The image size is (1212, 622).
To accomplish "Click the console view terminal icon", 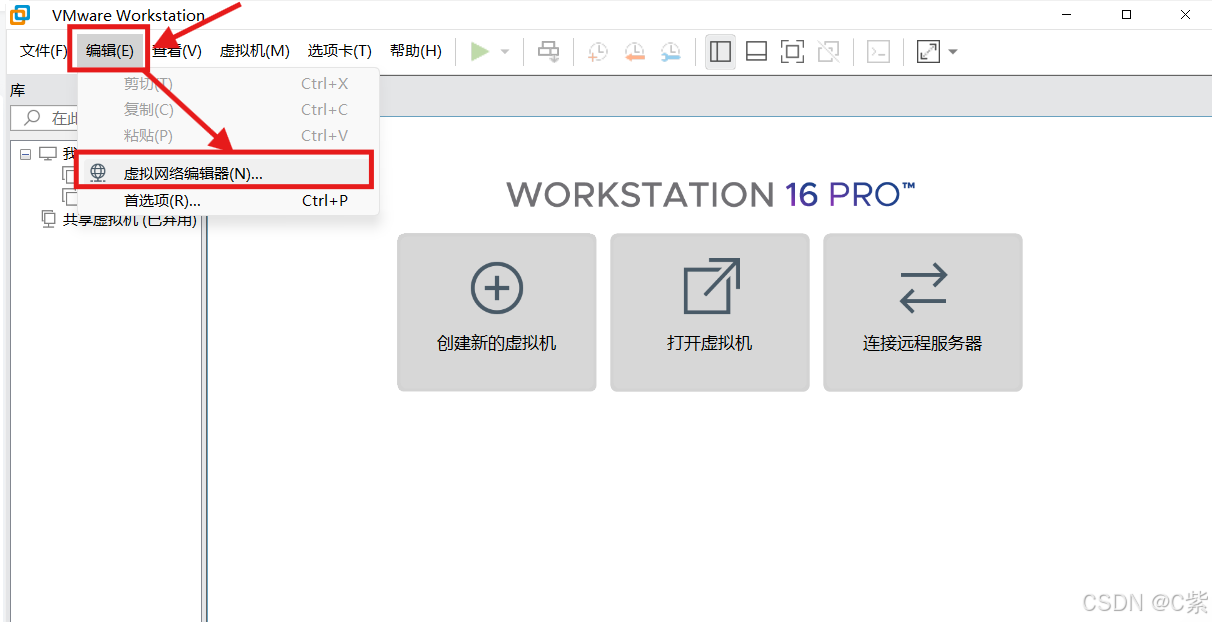I will (878, 51).
